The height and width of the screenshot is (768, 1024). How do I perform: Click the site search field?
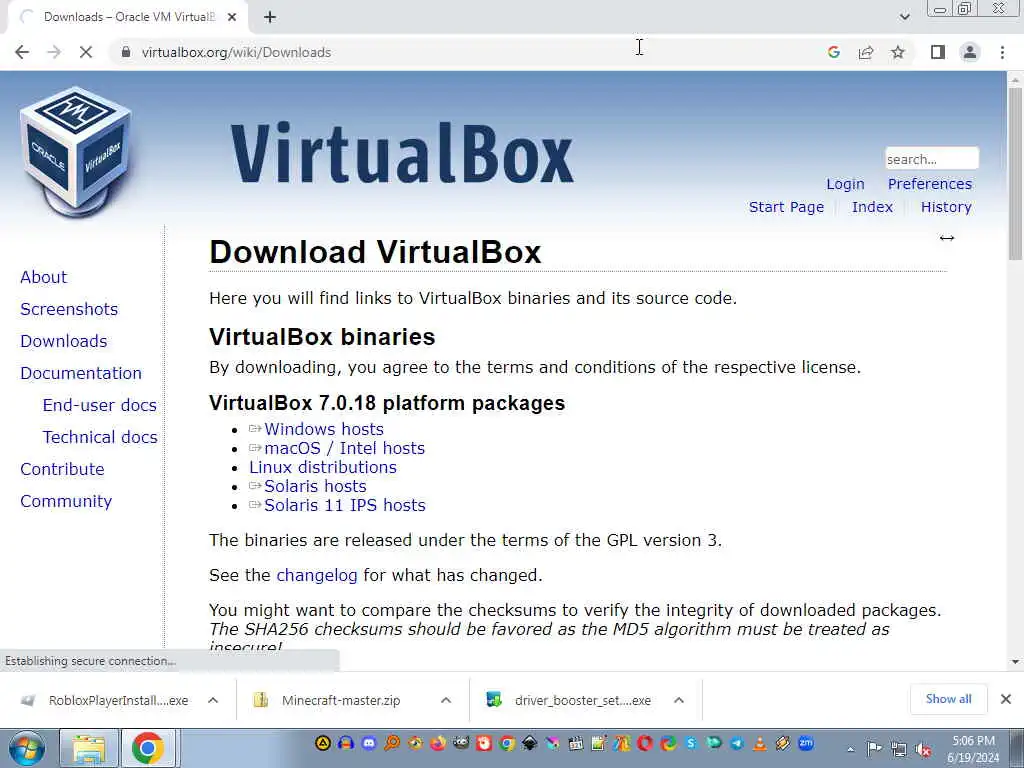click(x=932, y=159)
